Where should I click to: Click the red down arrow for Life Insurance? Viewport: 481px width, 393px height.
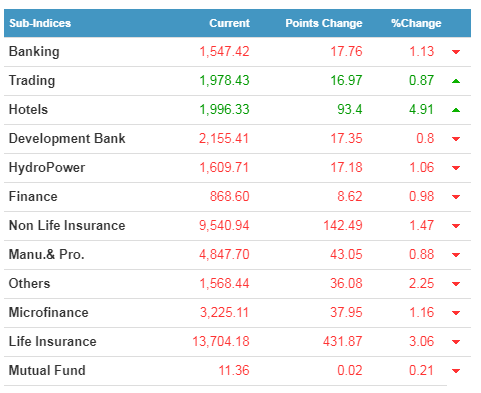click(456, 342)
